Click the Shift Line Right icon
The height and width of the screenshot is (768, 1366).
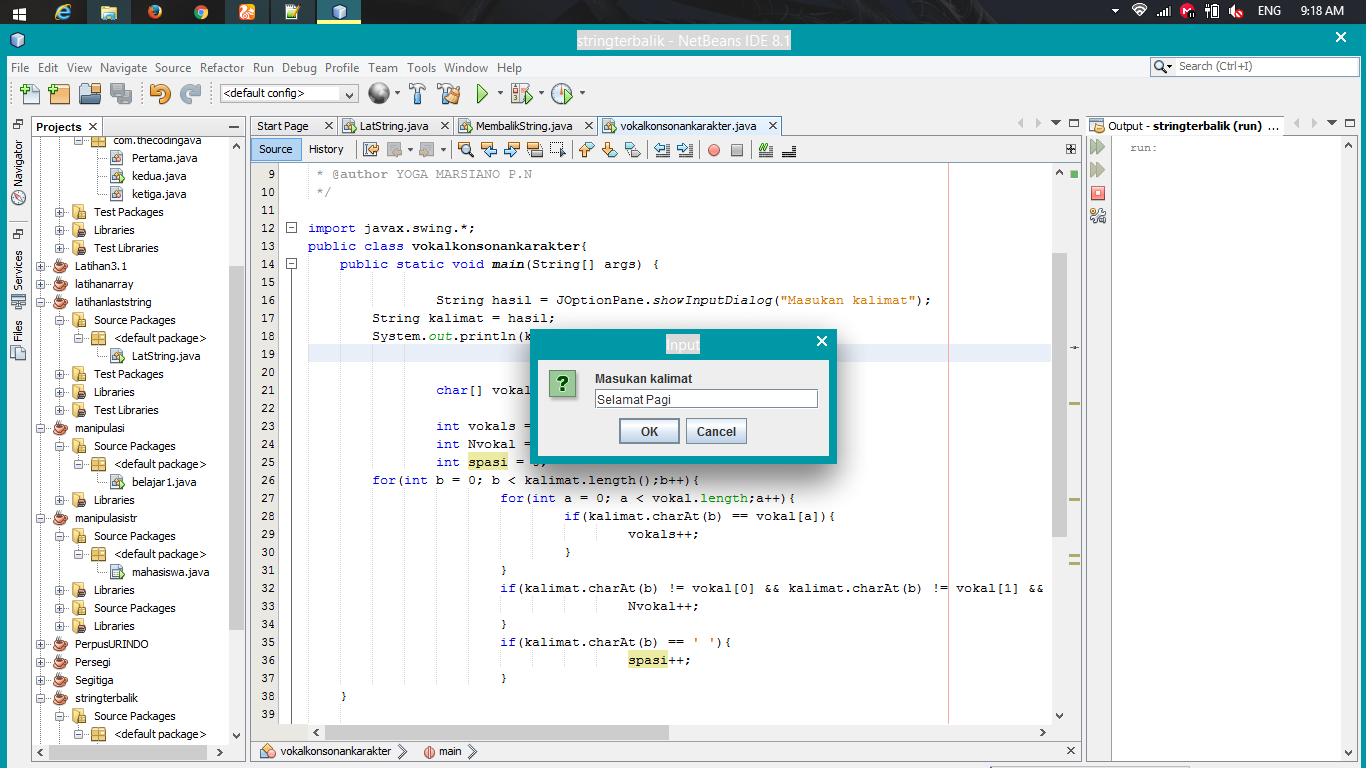tap(685, 150)
